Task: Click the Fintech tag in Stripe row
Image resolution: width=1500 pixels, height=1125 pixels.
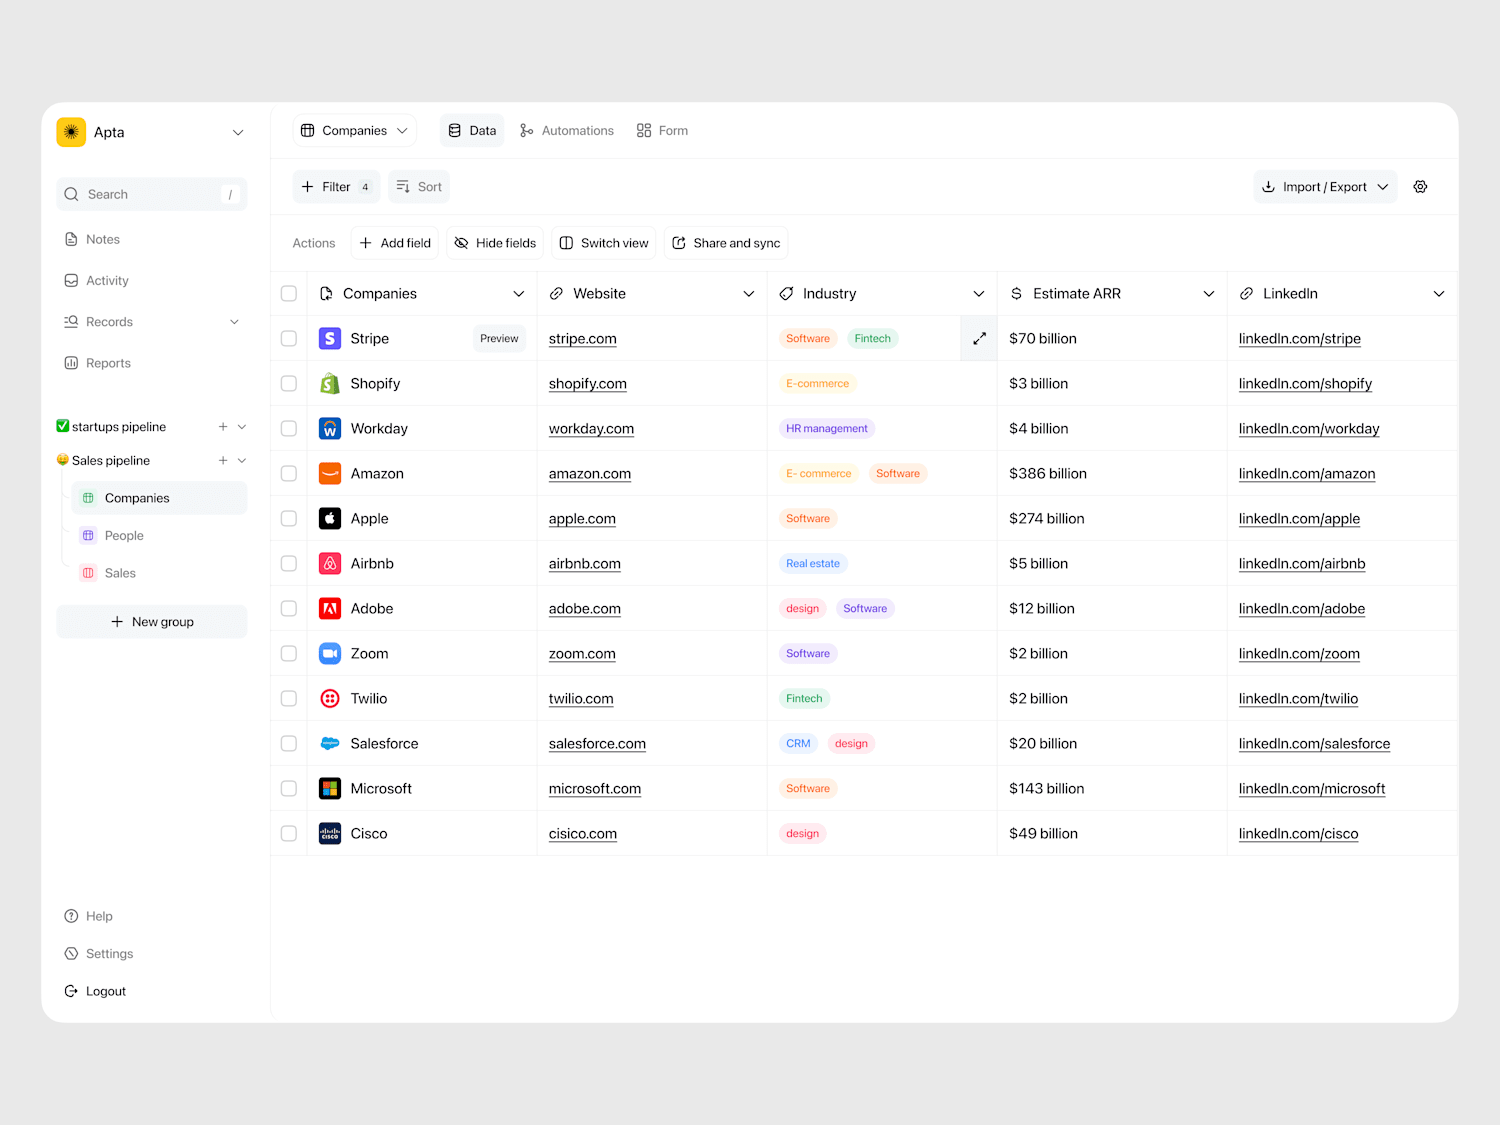Action: click(872, 339)
